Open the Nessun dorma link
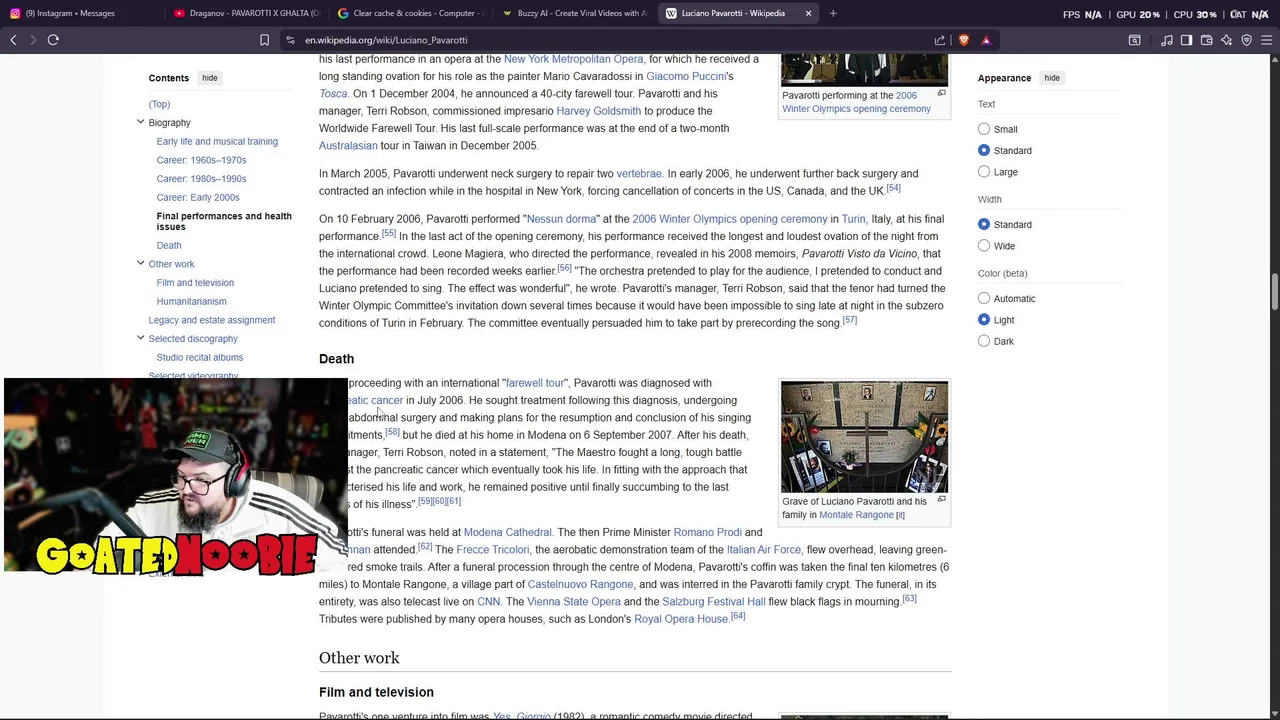 (561, 219)
